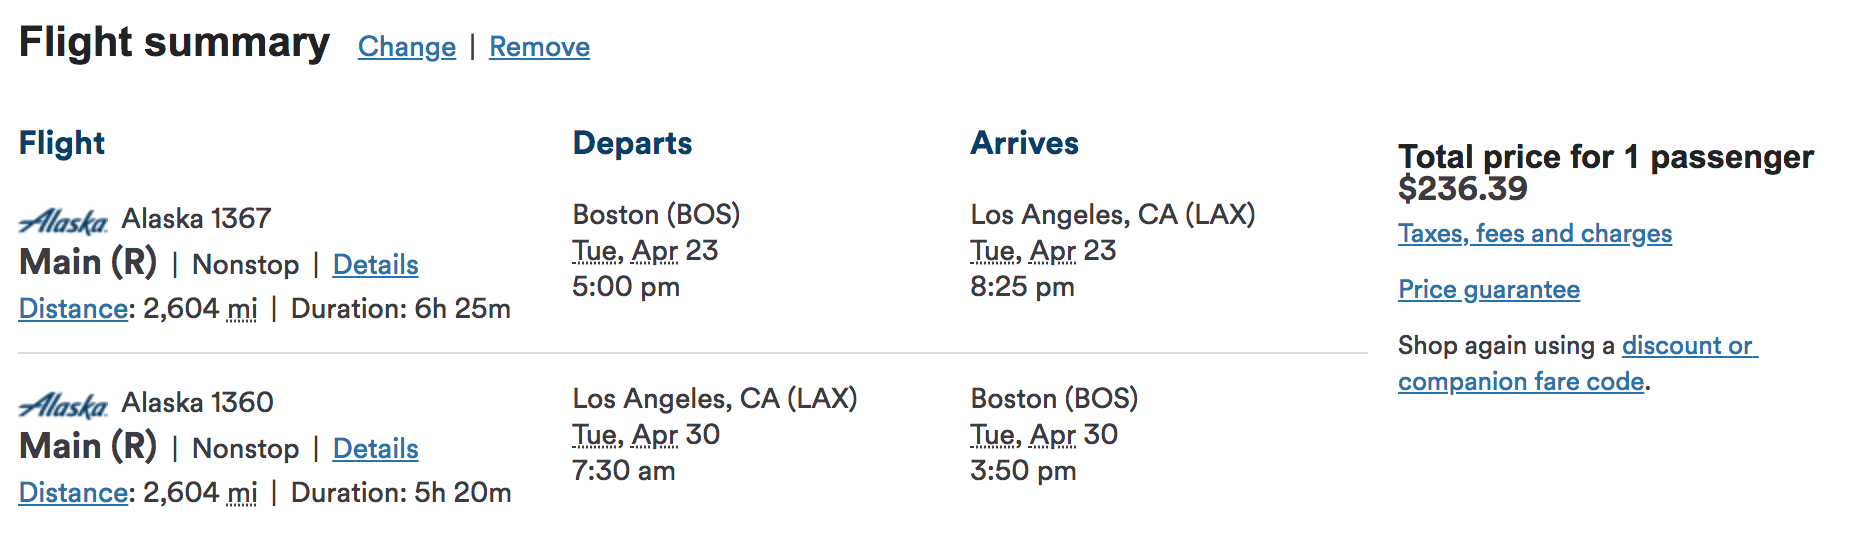Click the Alaska logo beside flight 1360
This screenshot has width=1850, height=548.
click(x=63, y=404)
